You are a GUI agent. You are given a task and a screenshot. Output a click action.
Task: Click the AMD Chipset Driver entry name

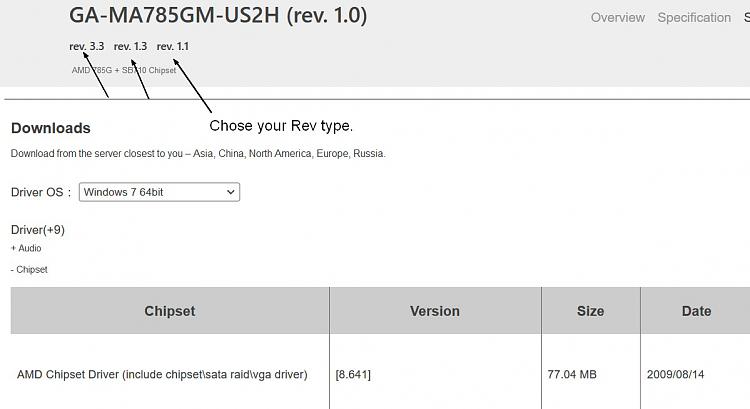coord(162,374)
